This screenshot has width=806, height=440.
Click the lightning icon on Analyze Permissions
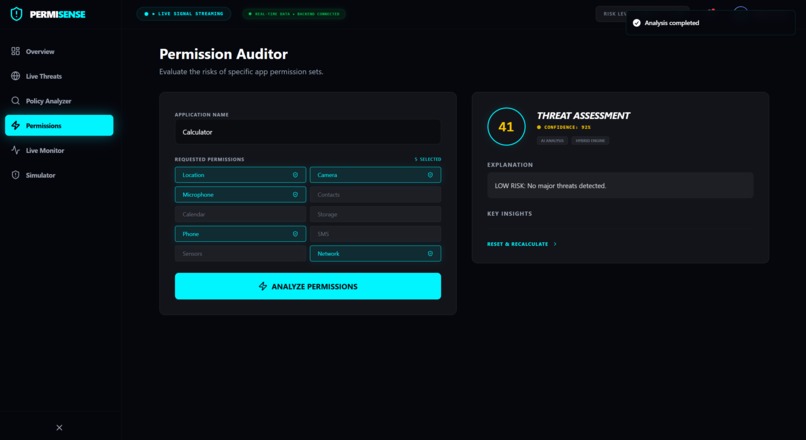click(263, 286)
